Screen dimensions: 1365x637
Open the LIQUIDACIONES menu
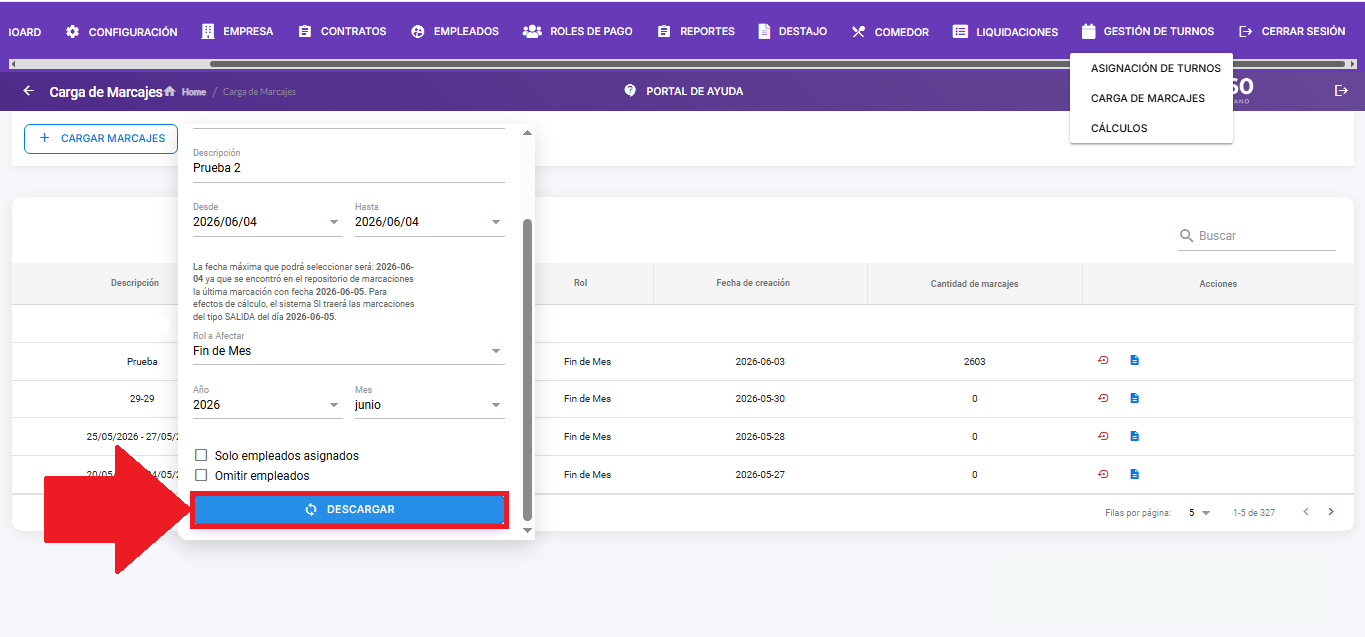[1005, 31]
